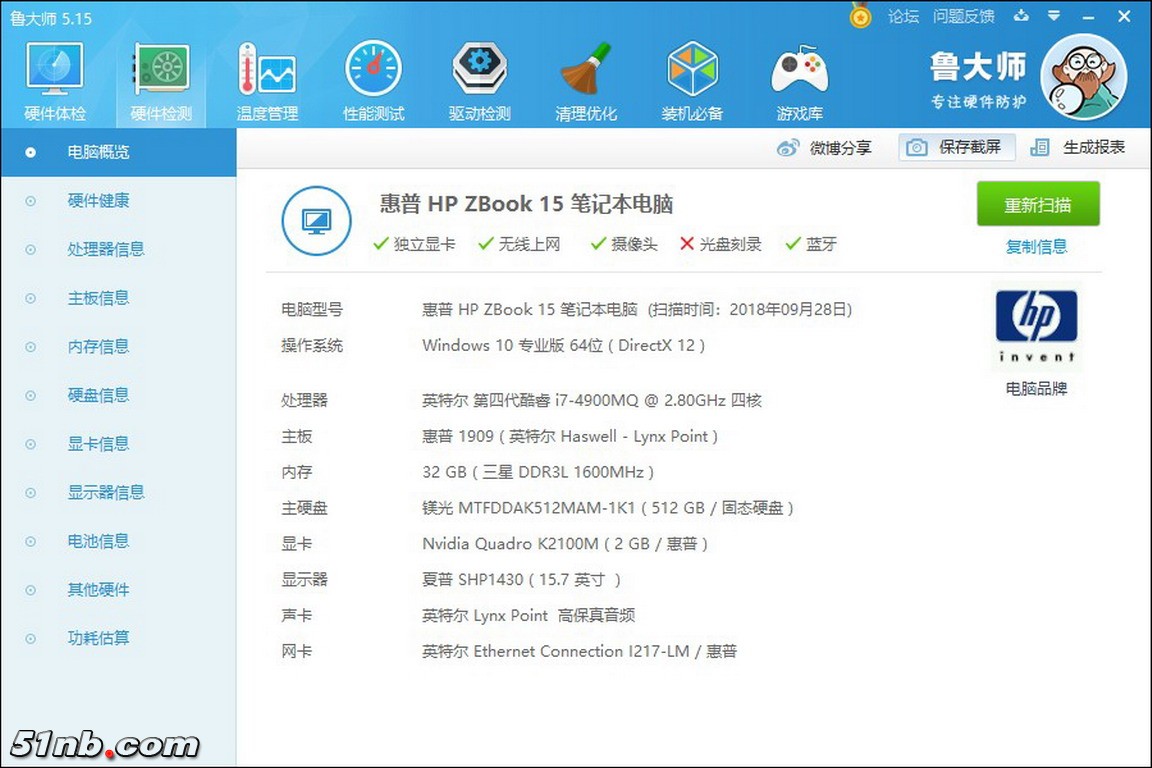Select 显卡信息 in the sidebar
The image size is (1152, 768).
97,443
